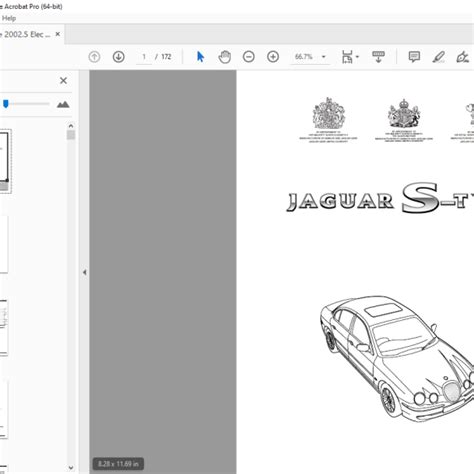The image size is (474, 474).
Task: Click the second royal crest emblem
Action: coord(404,113)
